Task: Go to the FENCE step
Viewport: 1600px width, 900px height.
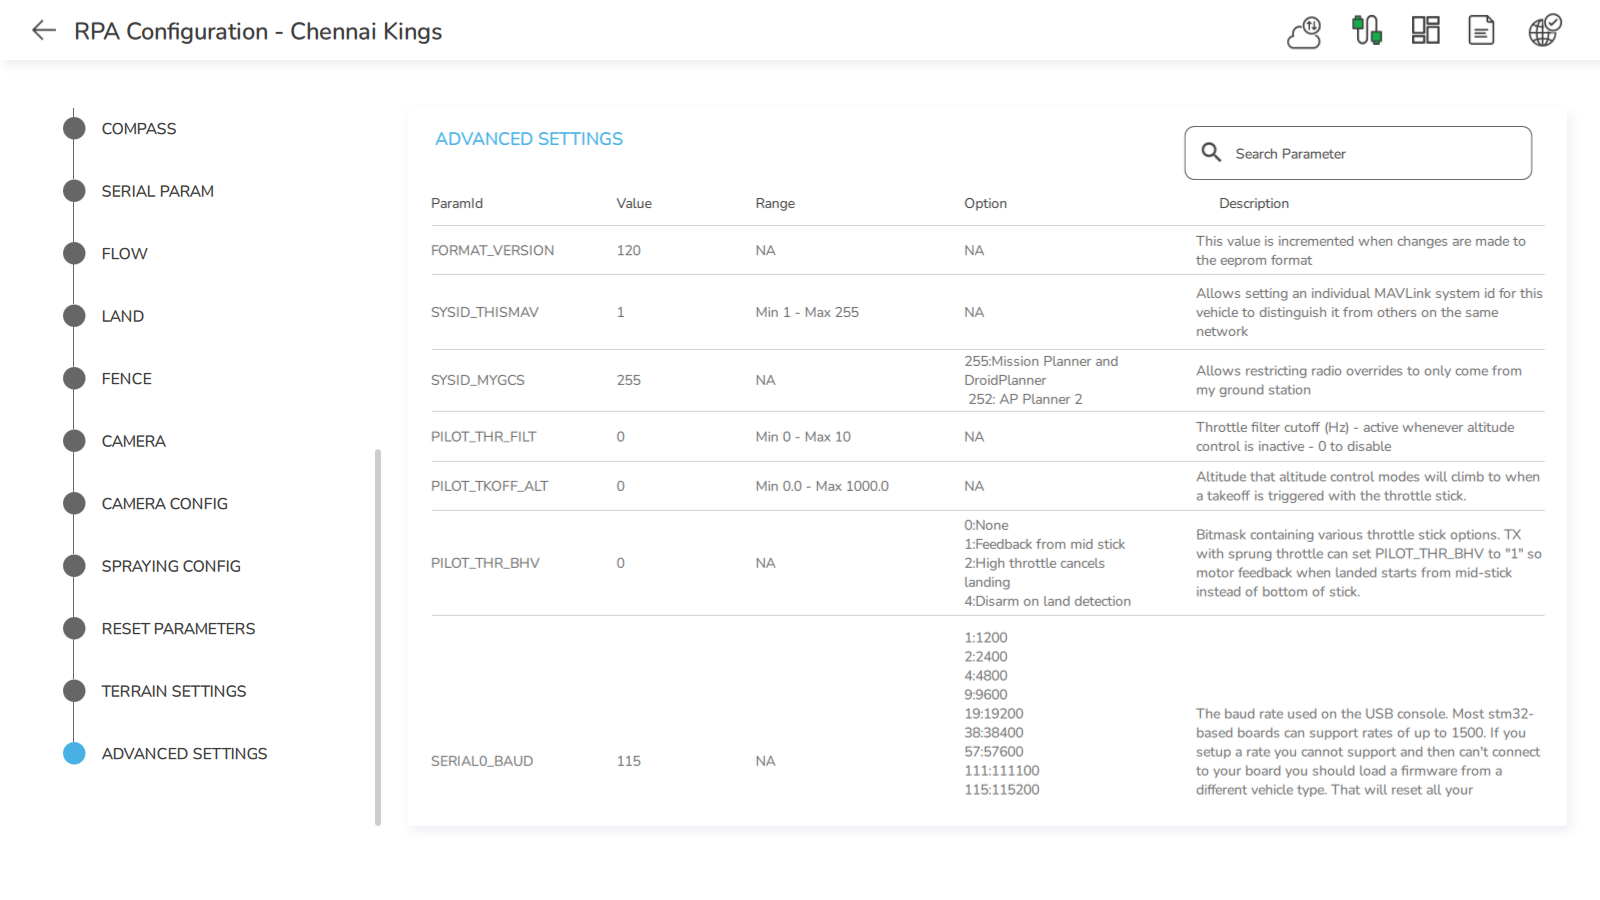Action: point(126,379)
